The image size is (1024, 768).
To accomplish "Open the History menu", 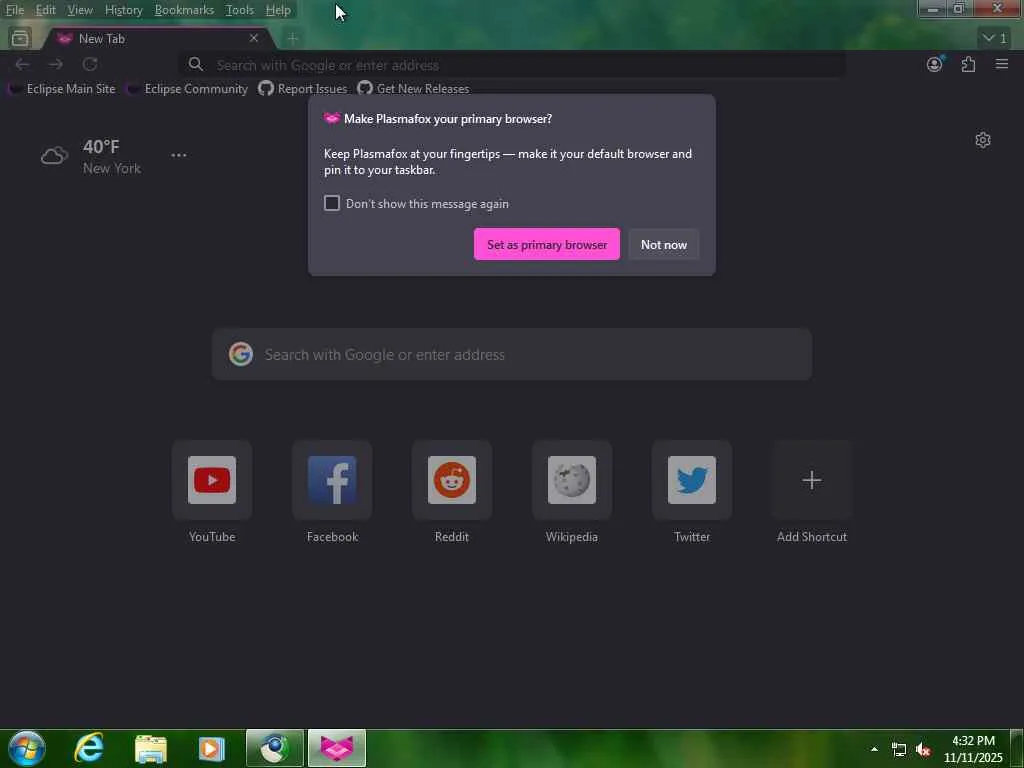I will [x=123, y=10].
